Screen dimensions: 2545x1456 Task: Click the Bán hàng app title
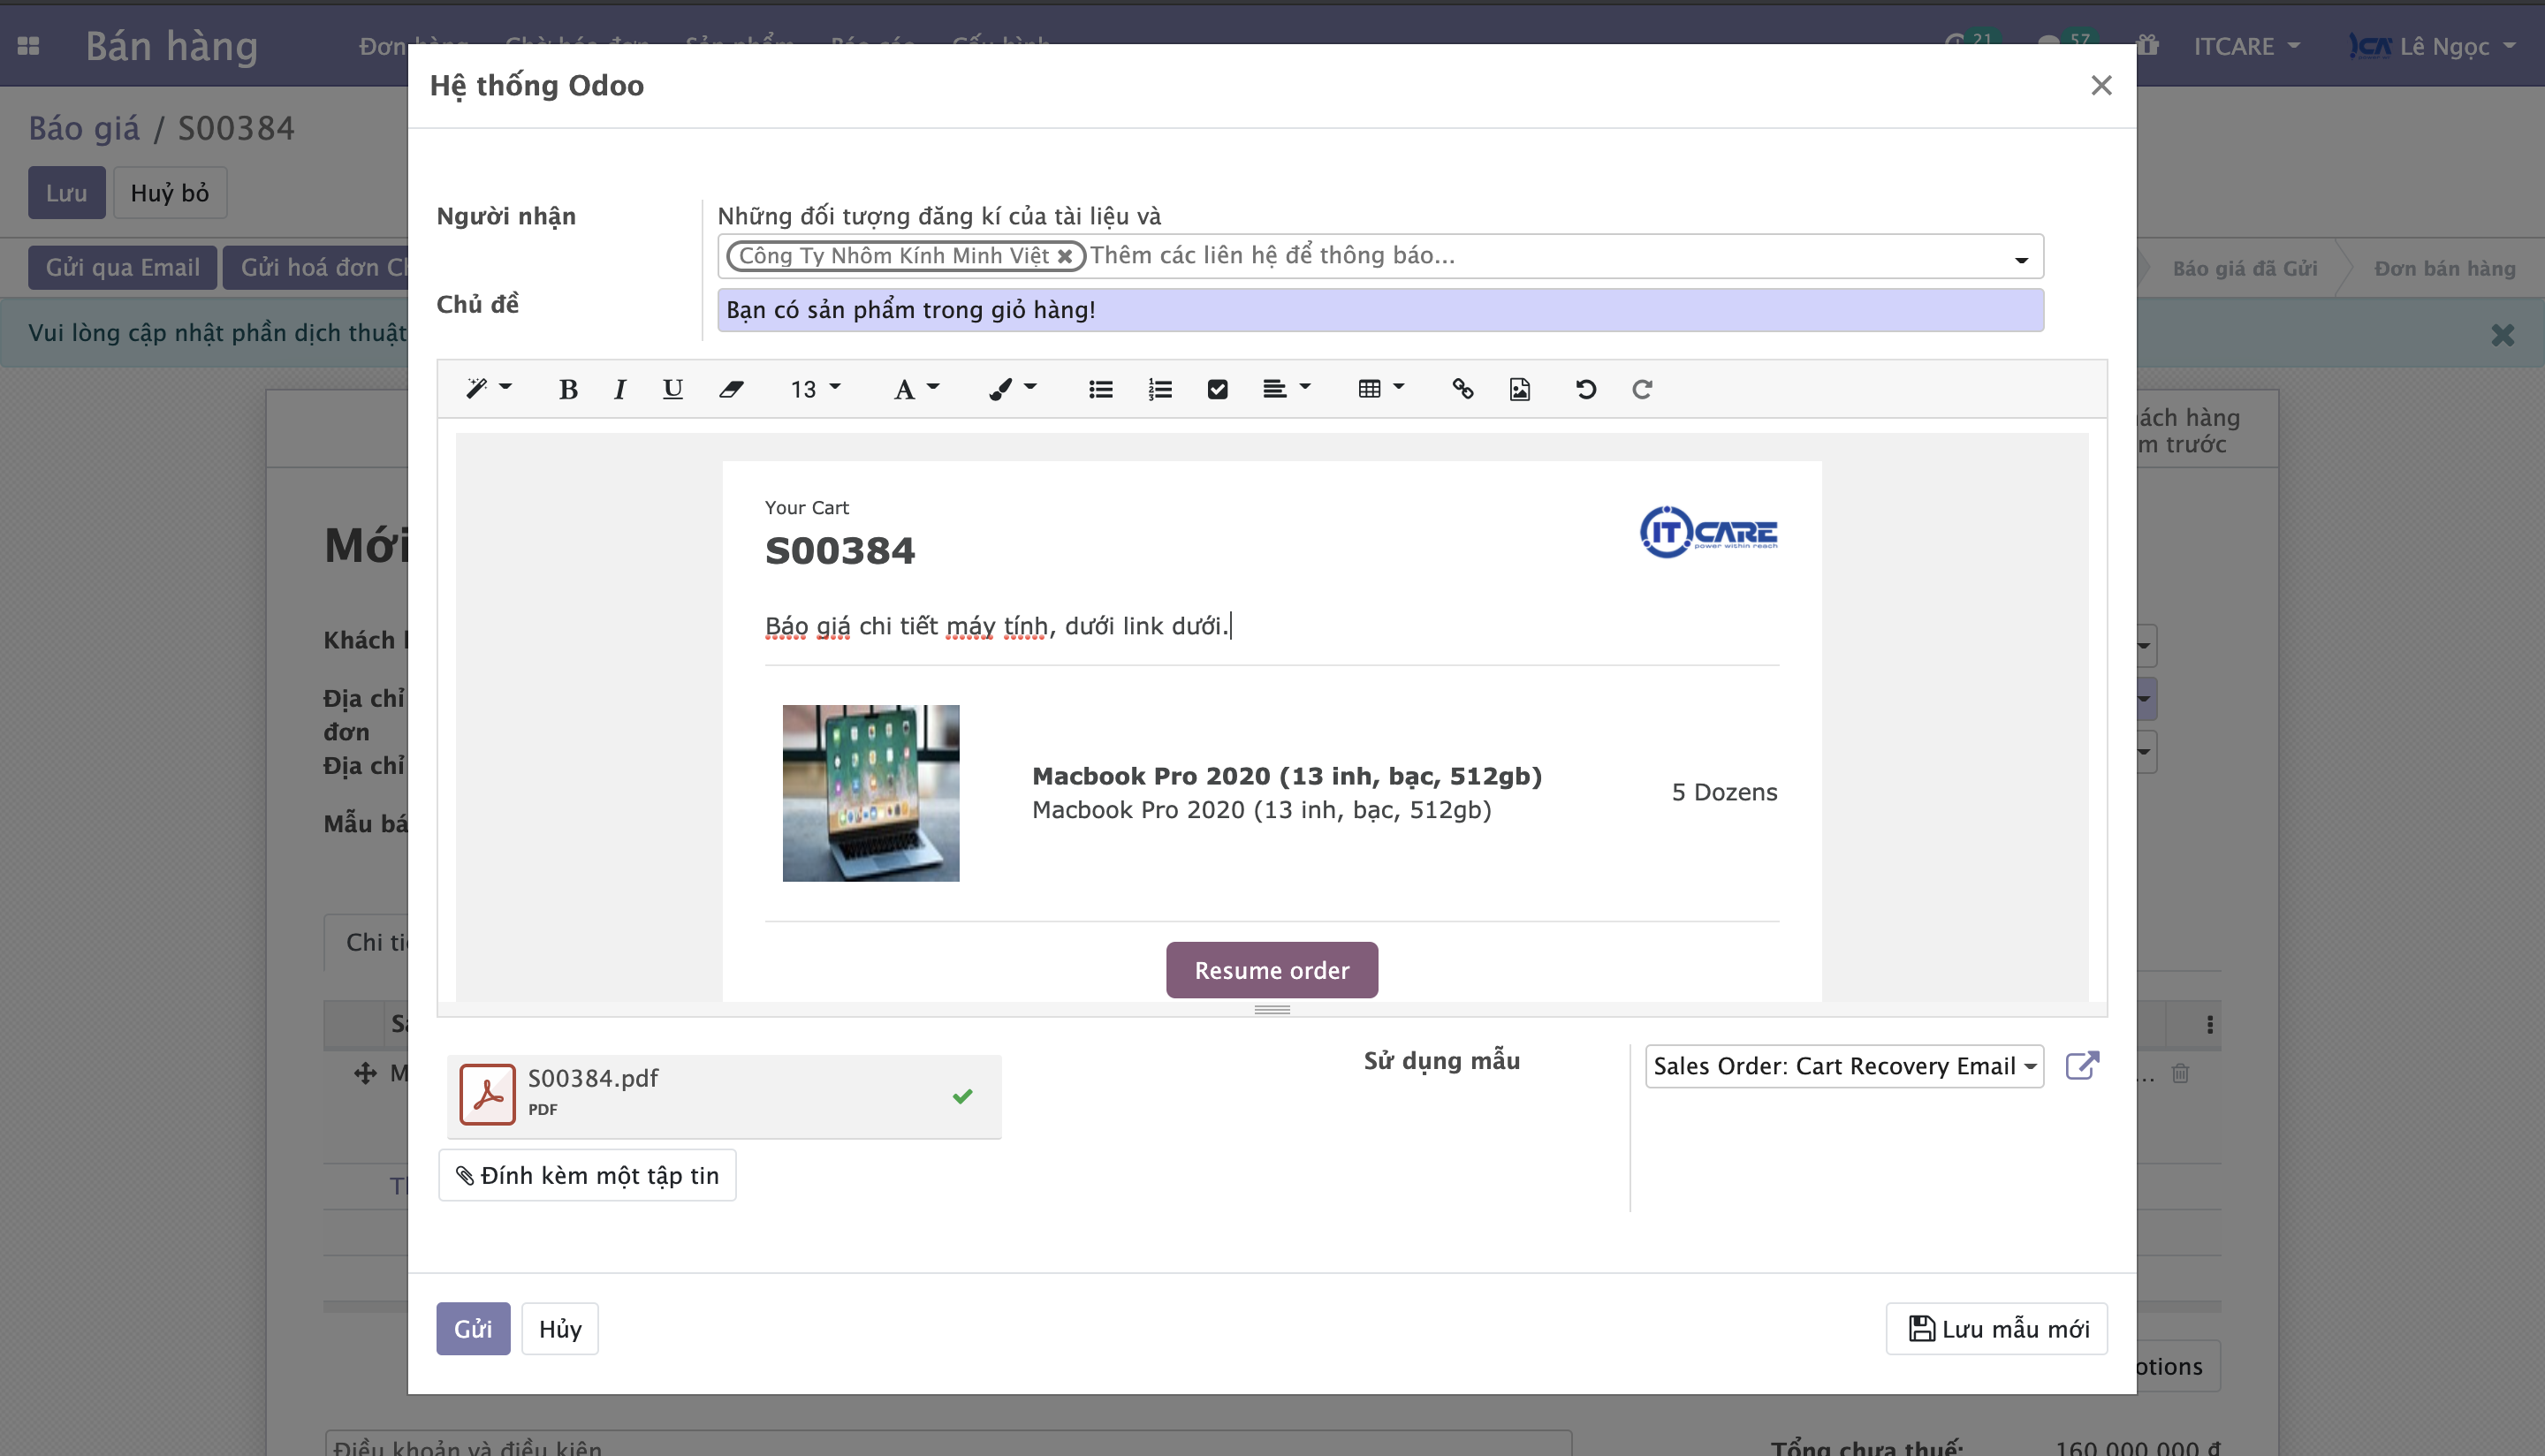tap(172, 46)
